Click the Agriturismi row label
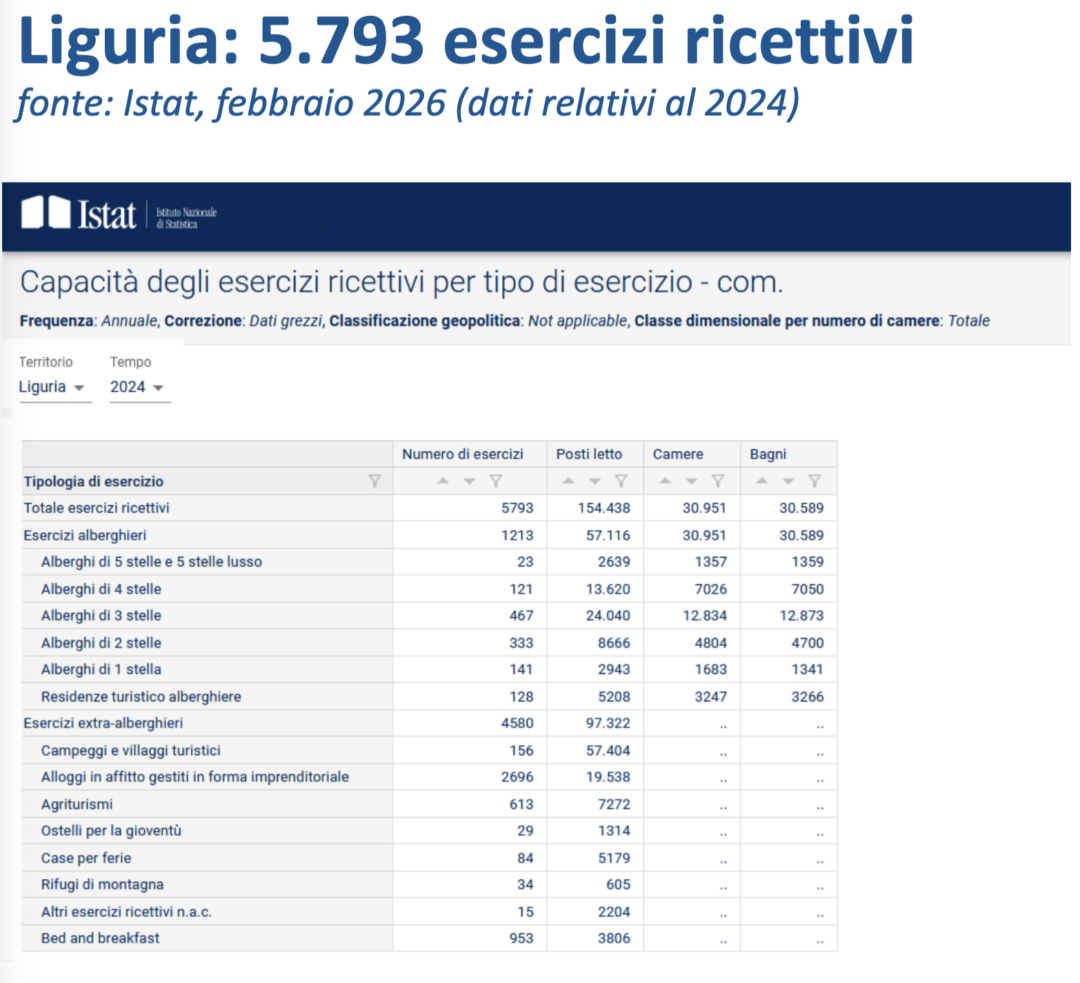 pyautogui.click(x=77, y=804)
